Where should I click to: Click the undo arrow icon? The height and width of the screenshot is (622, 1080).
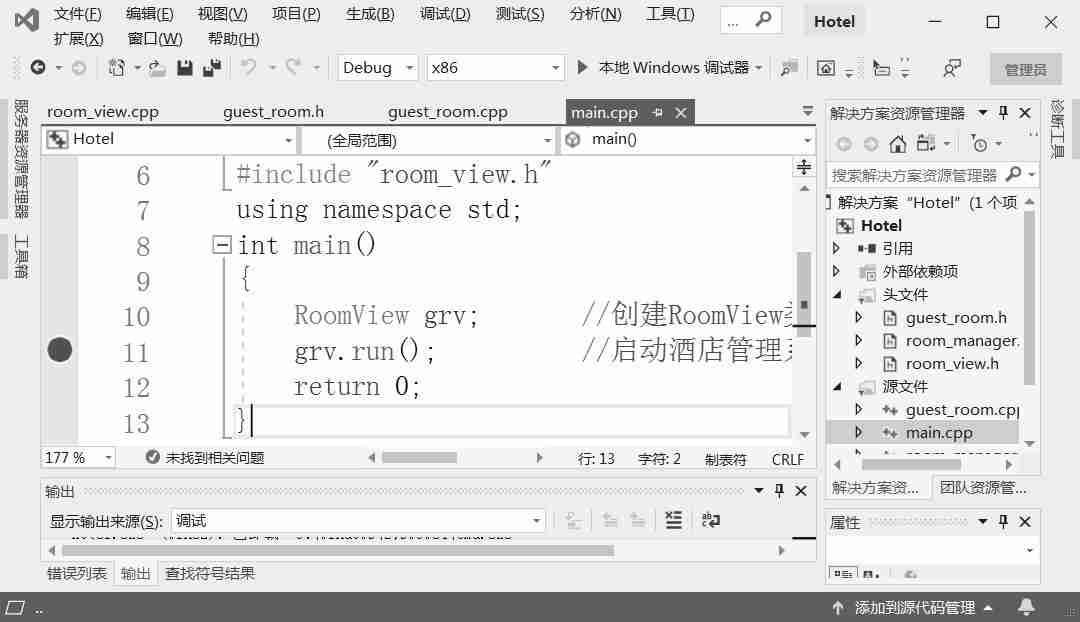tap(248, 67)
